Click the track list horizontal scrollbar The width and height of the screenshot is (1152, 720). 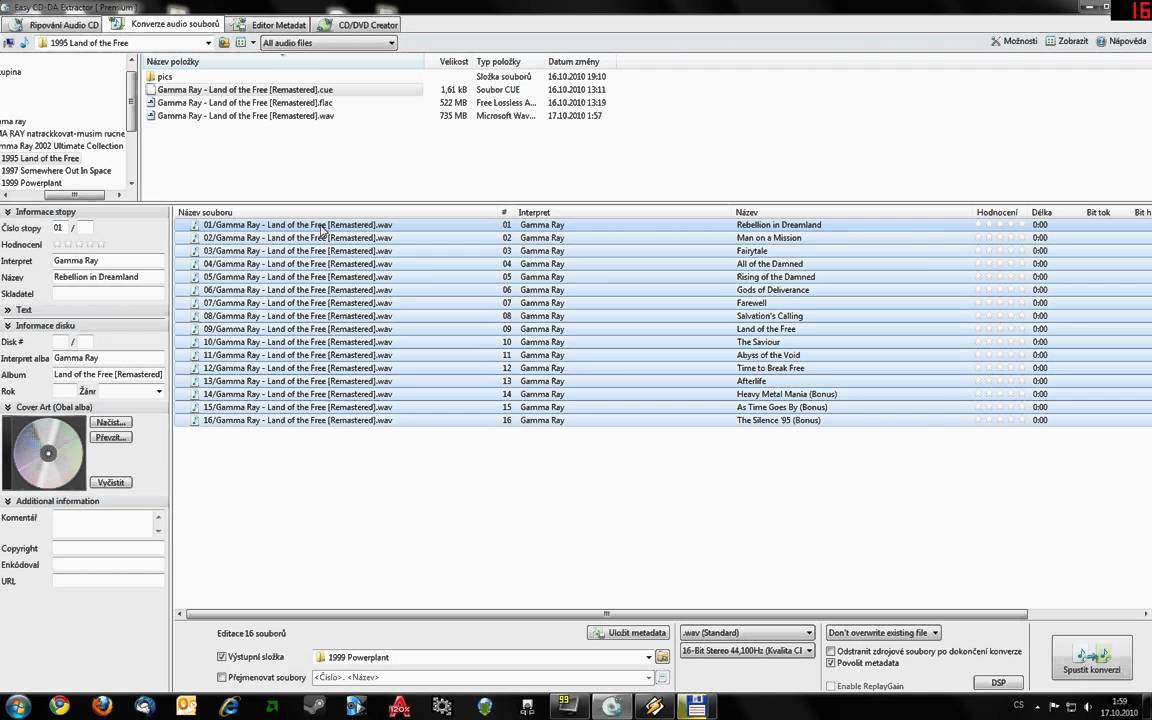pyautogui.click(x=607, y=613)
